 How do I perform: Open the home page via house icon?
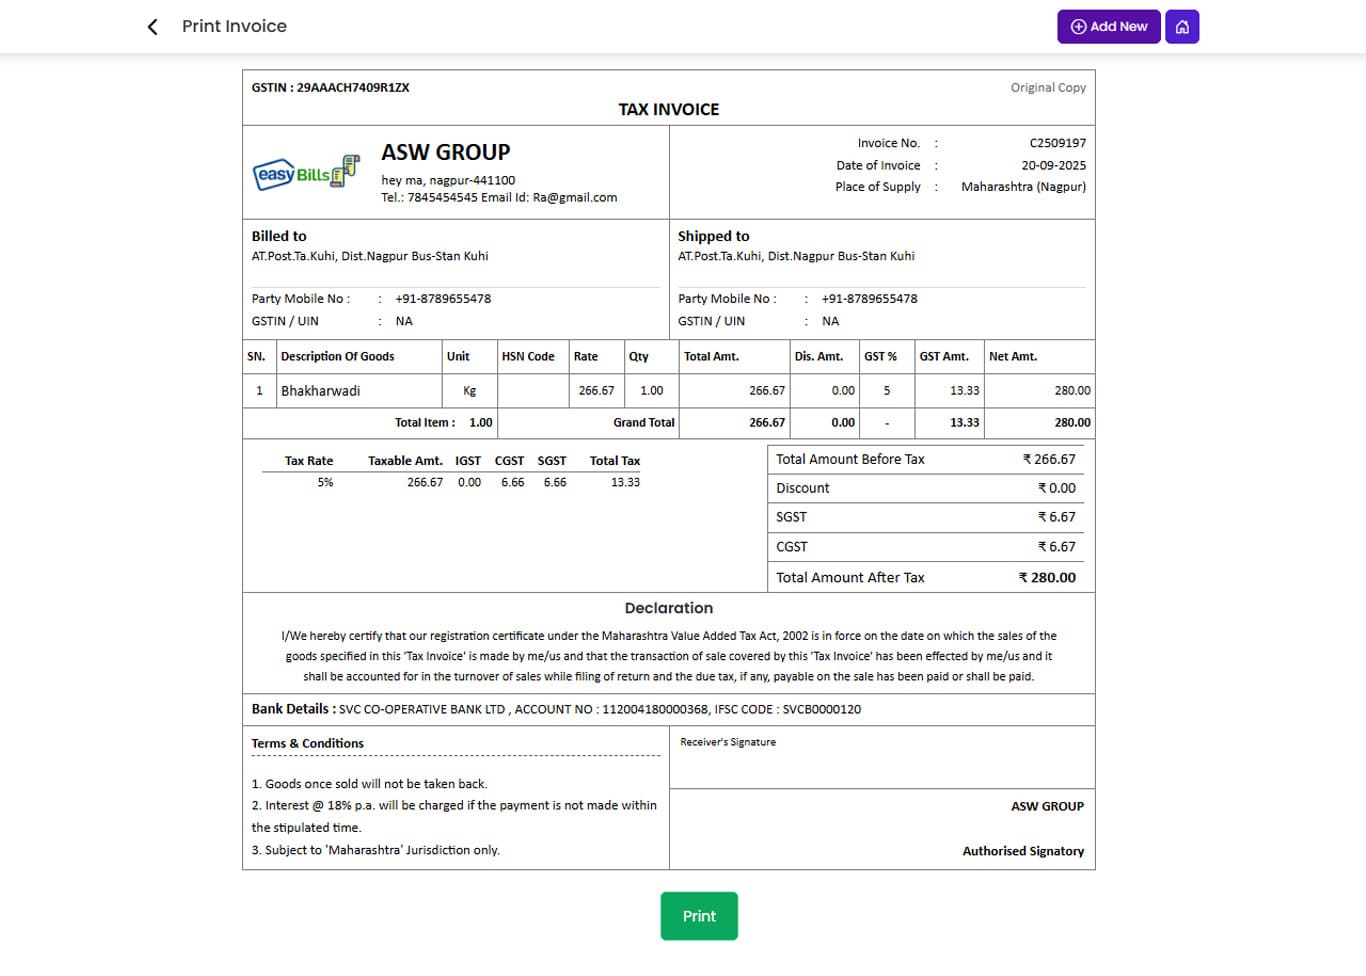1181,27
